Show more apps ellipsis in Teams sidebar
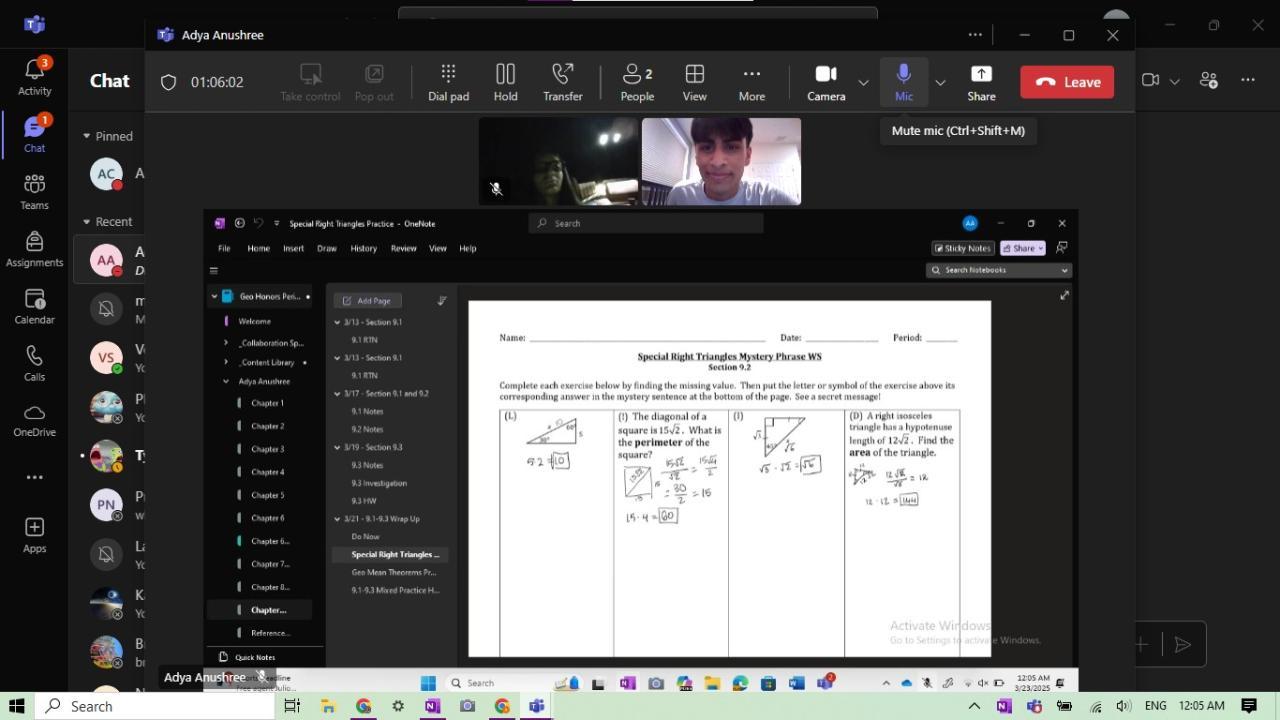The image size is (1280, 720). click(34, 477)
